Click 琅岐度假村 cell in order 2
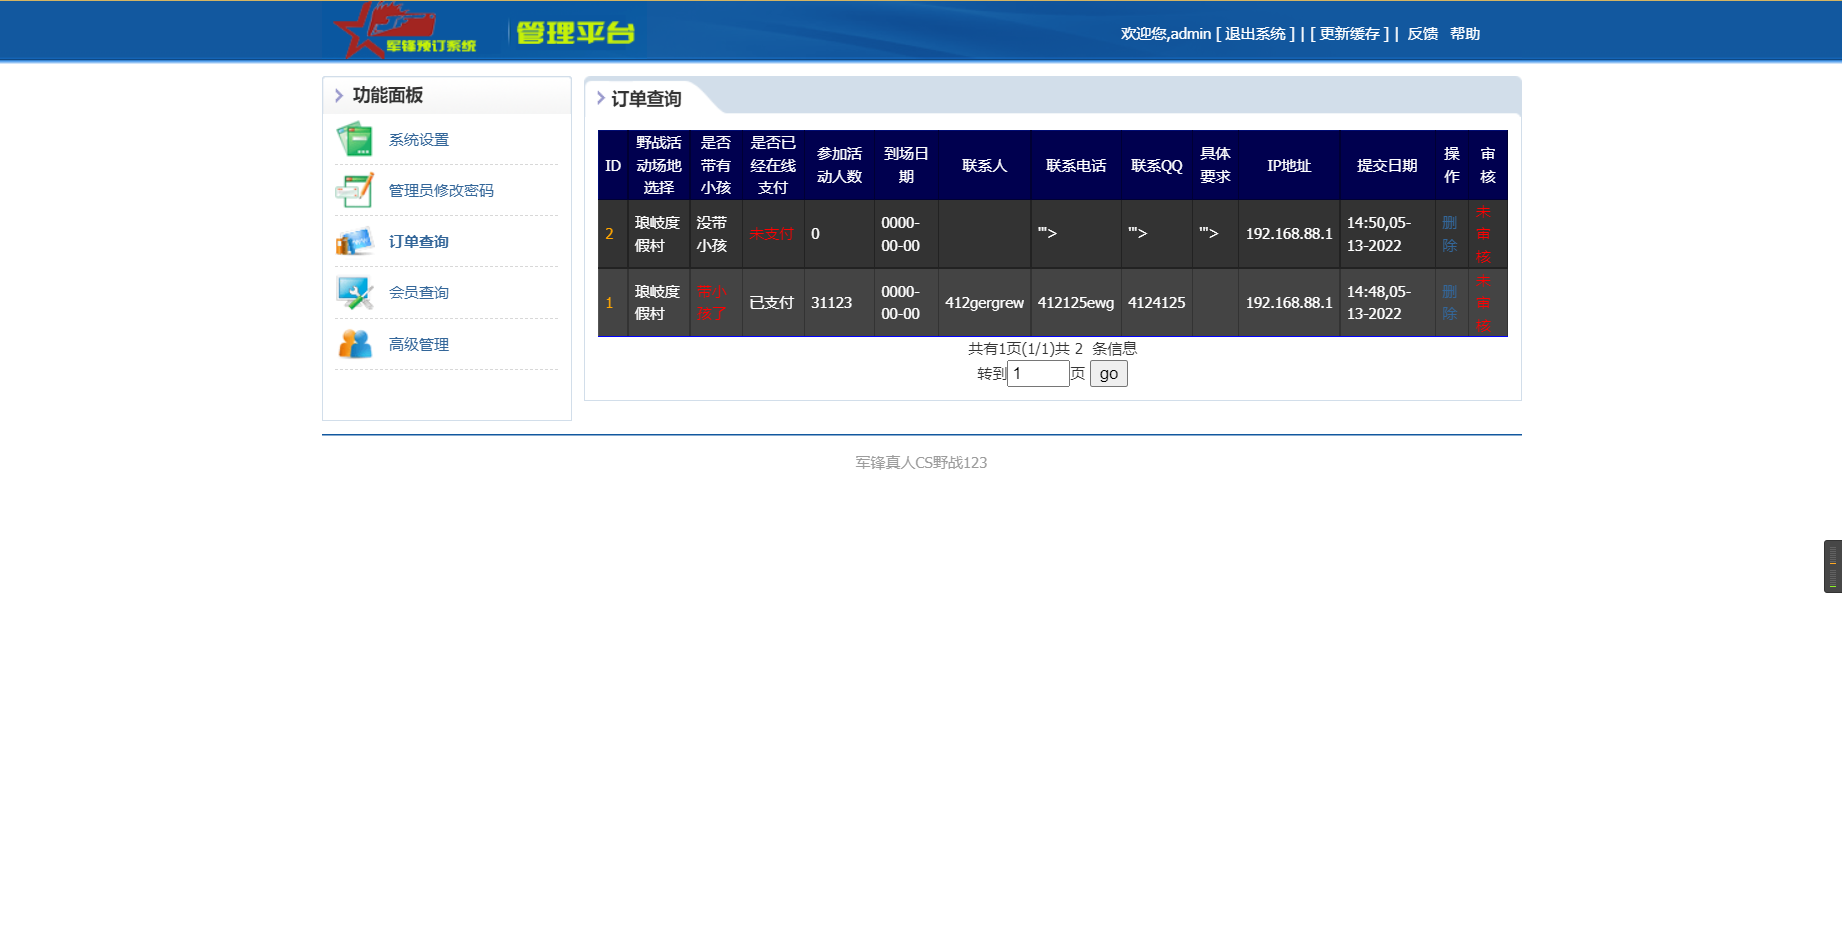This screenshot has width=1842, height=952. click(657, 234)
